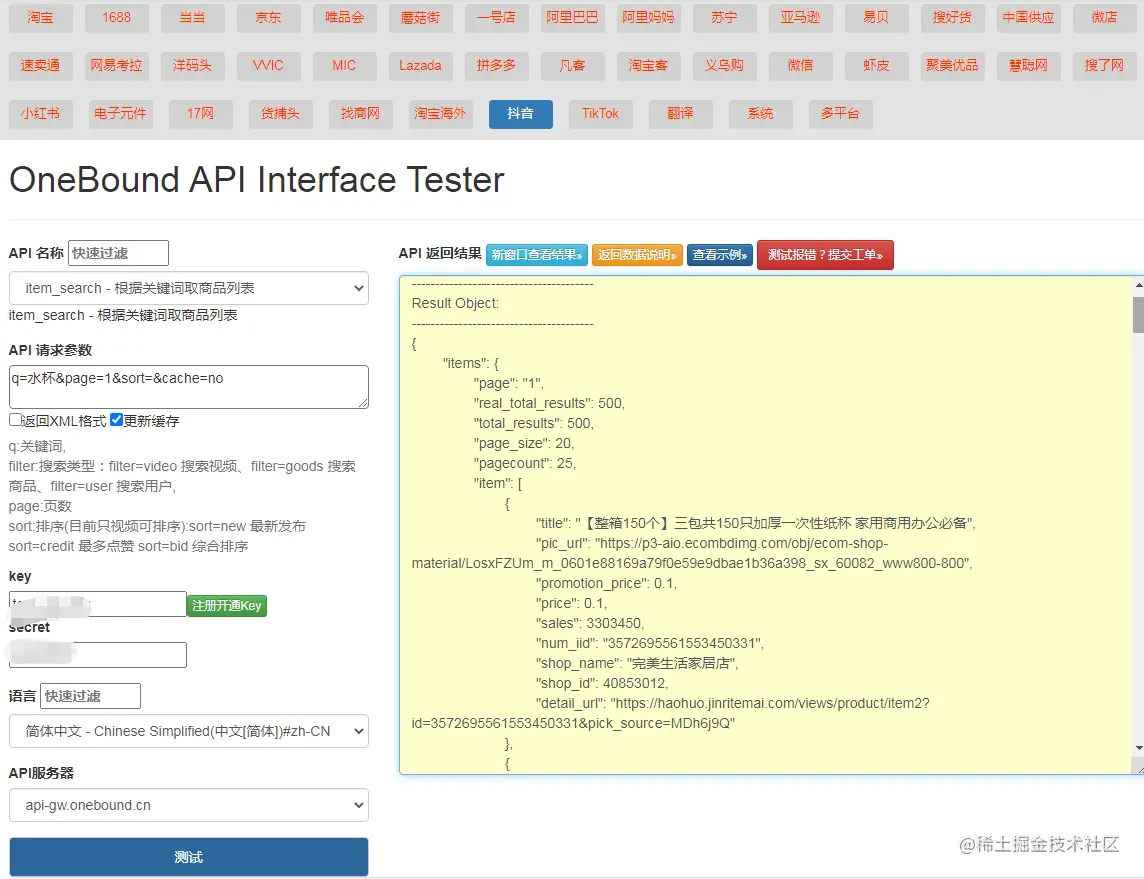Screen dimensions: 1144x879
Task: Click the Result Object: heading text
Action: 455,303
